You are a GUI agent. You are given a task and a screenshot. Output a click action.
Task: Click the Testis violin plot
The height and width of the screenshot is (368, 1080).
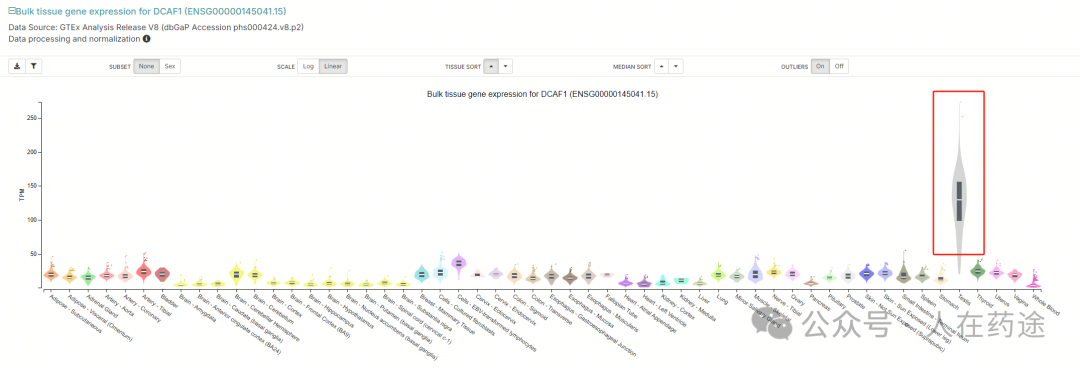(959, 200)
